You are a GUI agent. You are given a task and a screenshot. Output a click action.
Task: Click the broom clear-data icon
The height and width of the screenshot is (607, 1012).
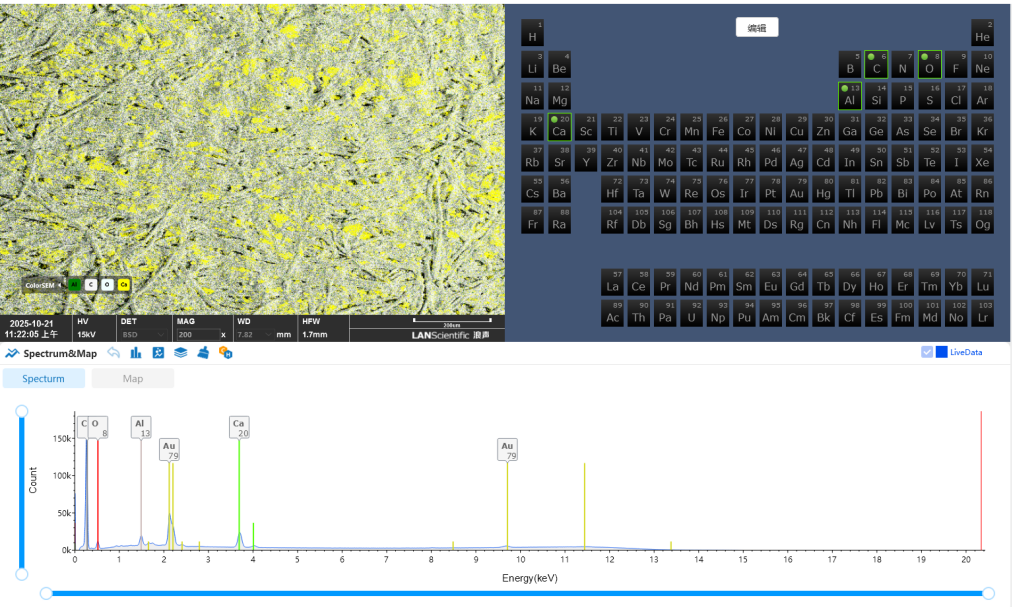click(x=203, y=353)
